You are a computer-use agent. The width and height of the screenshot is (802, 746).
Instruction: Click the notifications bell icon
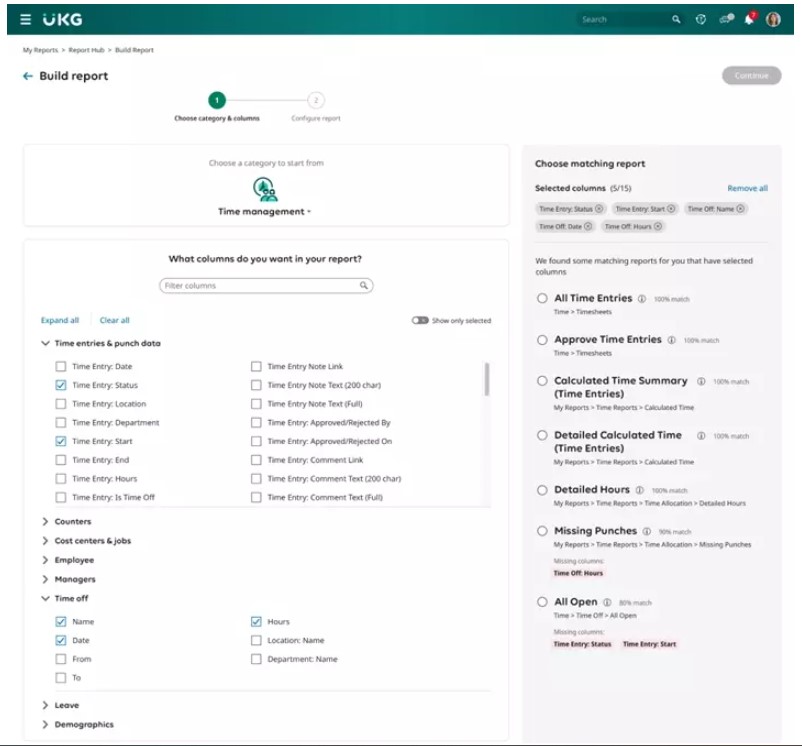tap(749, 19)
